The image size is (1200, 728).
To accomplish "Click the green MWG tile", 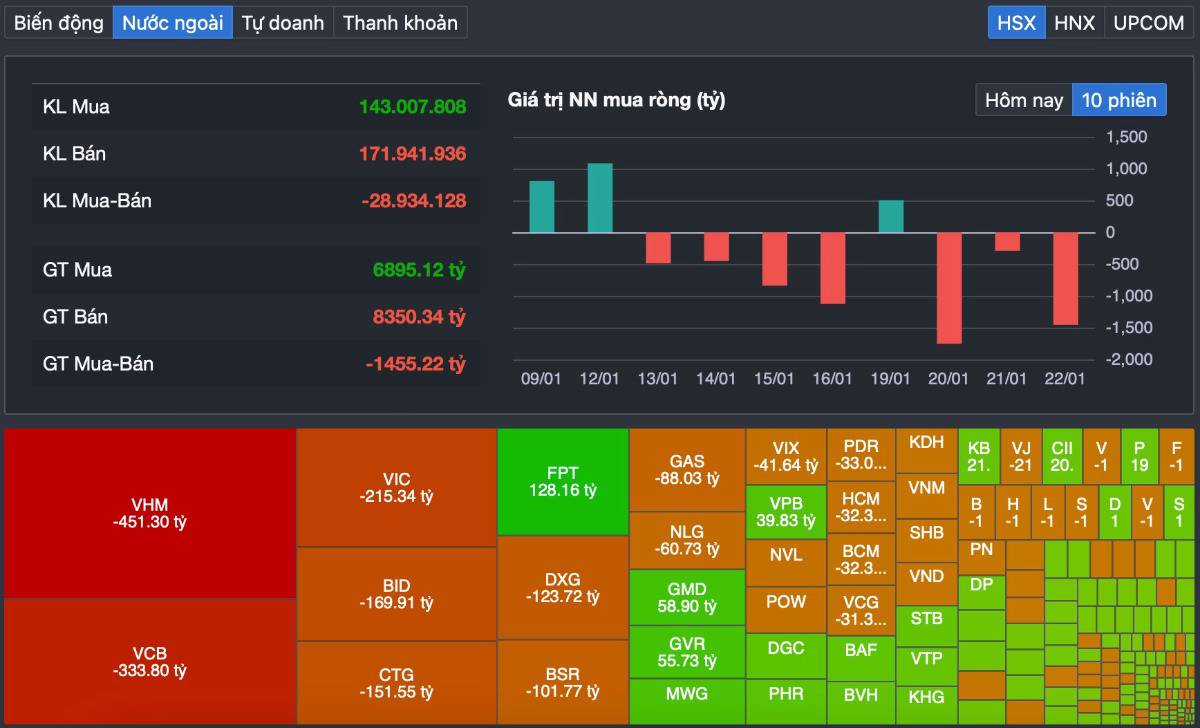I will (x=687, y=702).
